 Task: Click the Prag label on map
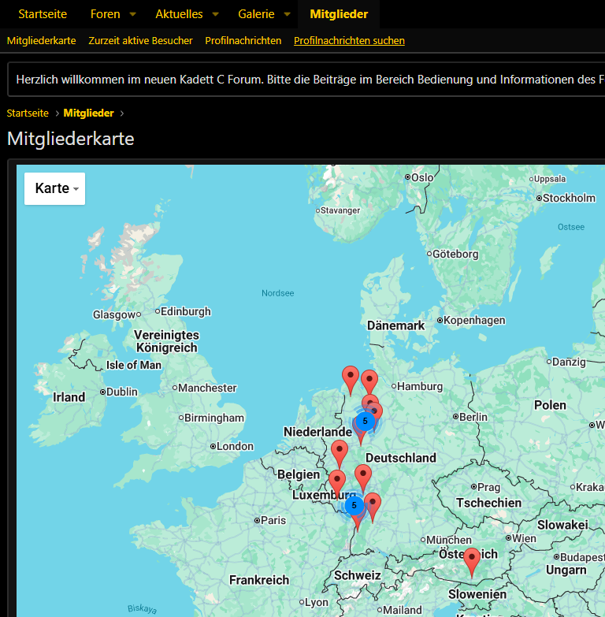click(x=489, y=487)
